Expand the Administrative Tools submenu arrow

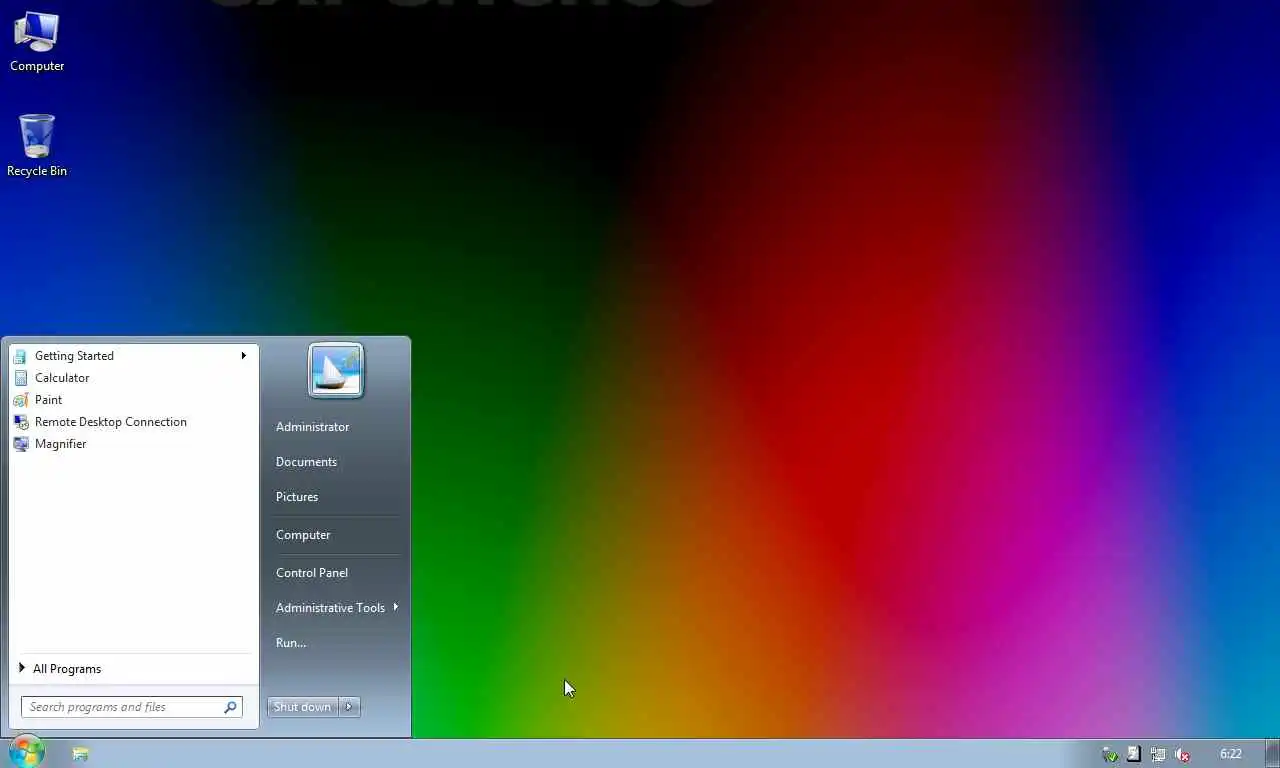coord(396,607)
